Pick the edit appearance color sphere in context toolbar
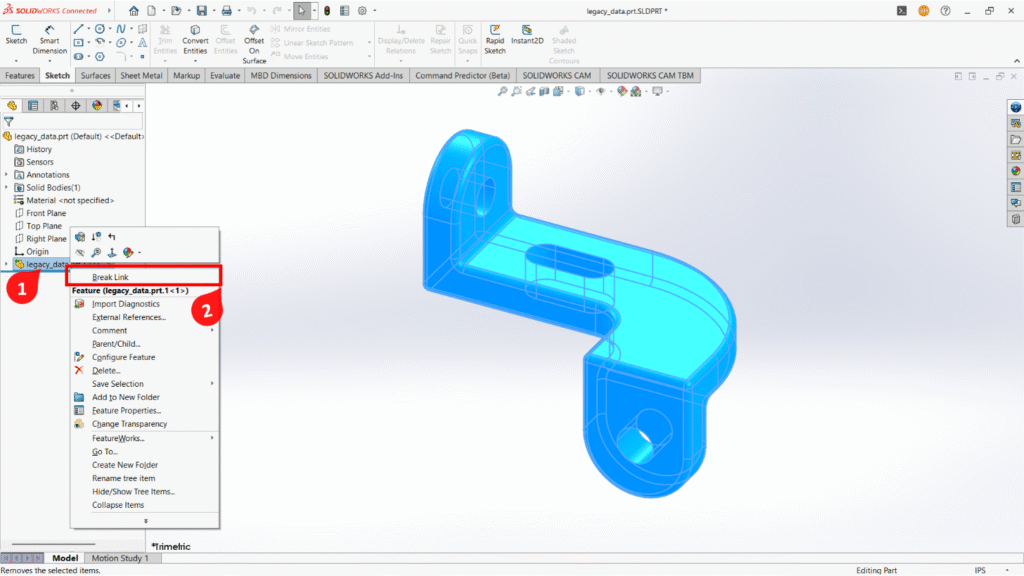Screen dimensions: 1024x576 click(x=129, y=252)
